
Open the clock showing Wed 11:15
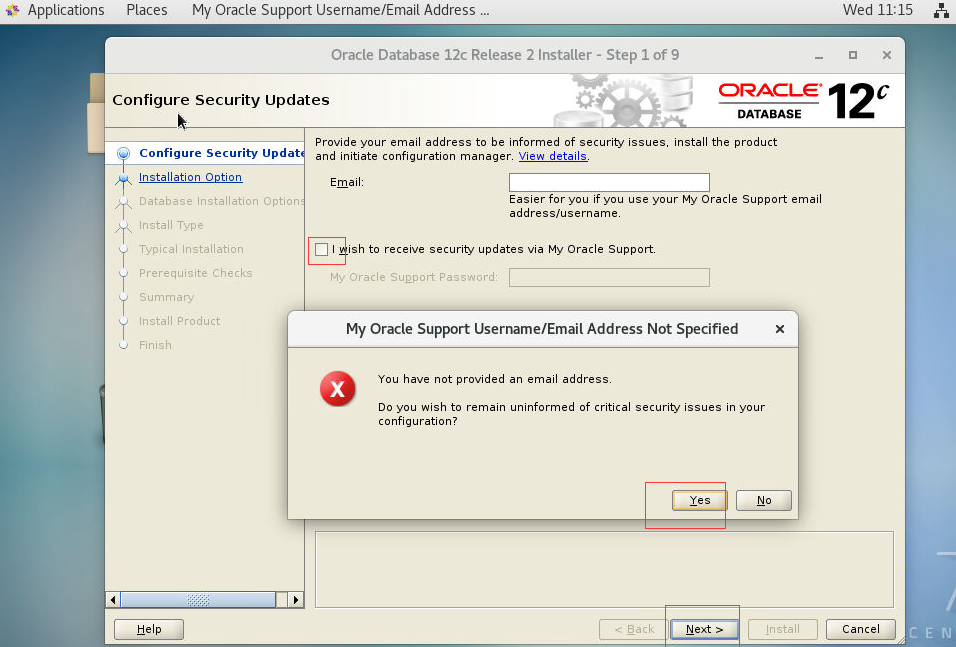pos(877,10)
